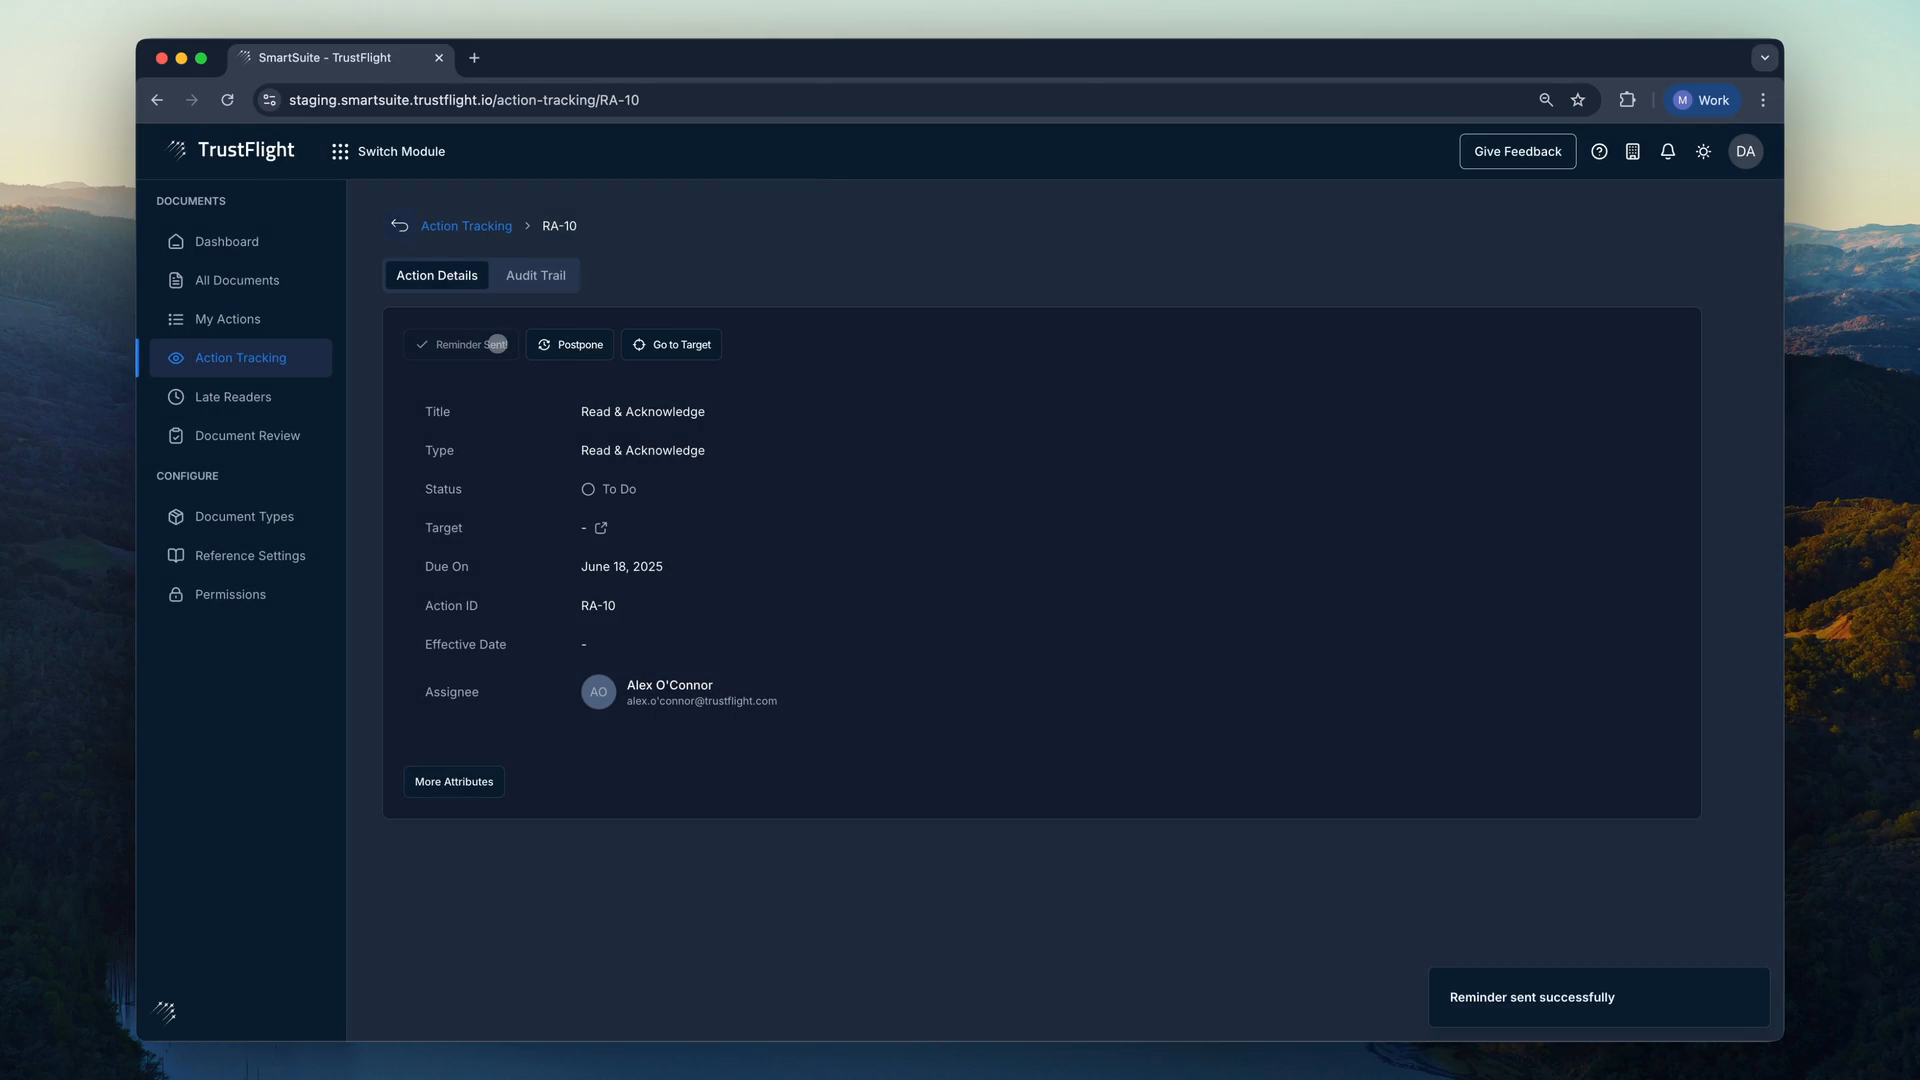Toggle the light/dark theme sun icon
The image size is (1920, 1080).
click(x=1703, y=152)
